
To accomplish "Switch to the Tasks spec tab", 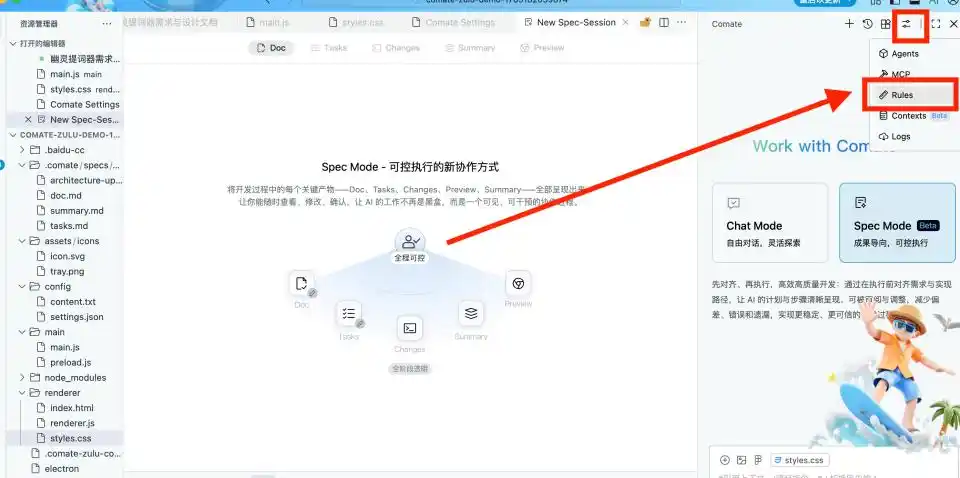I will (x=329, y=48).
